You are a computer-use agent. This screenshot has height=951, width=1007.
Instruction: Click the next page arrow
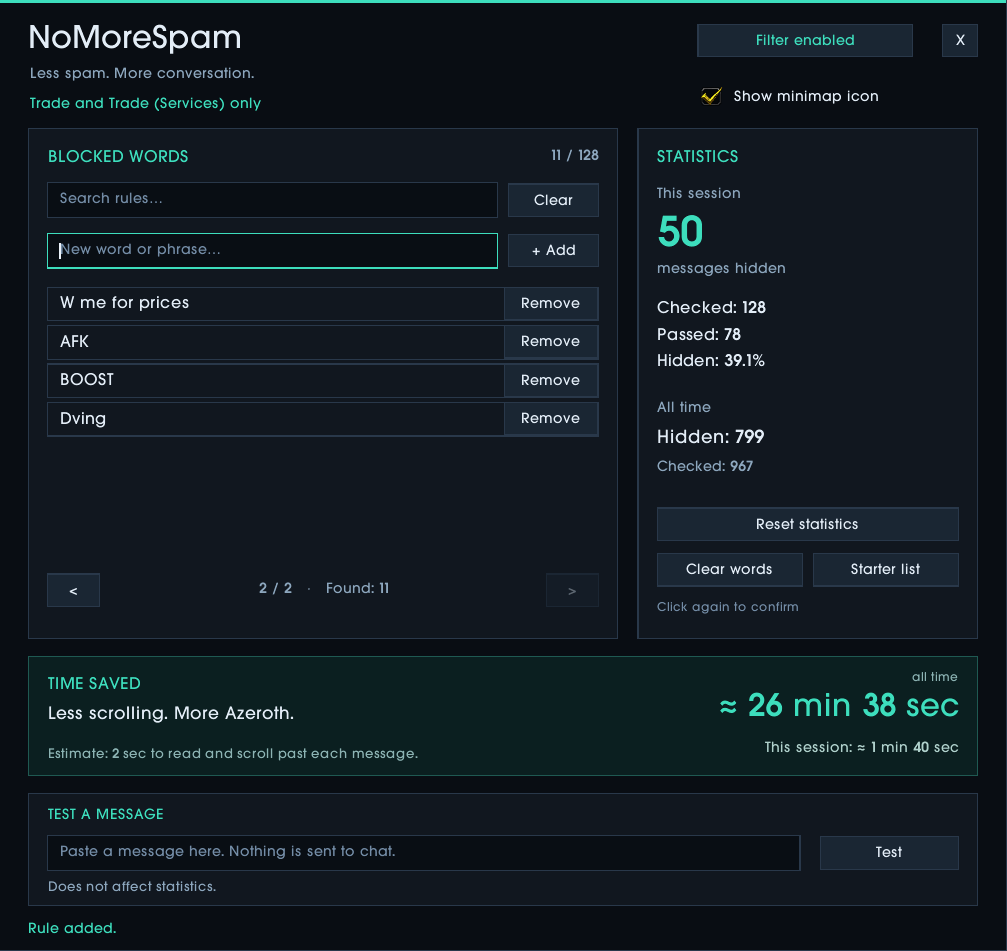(572, 590)
